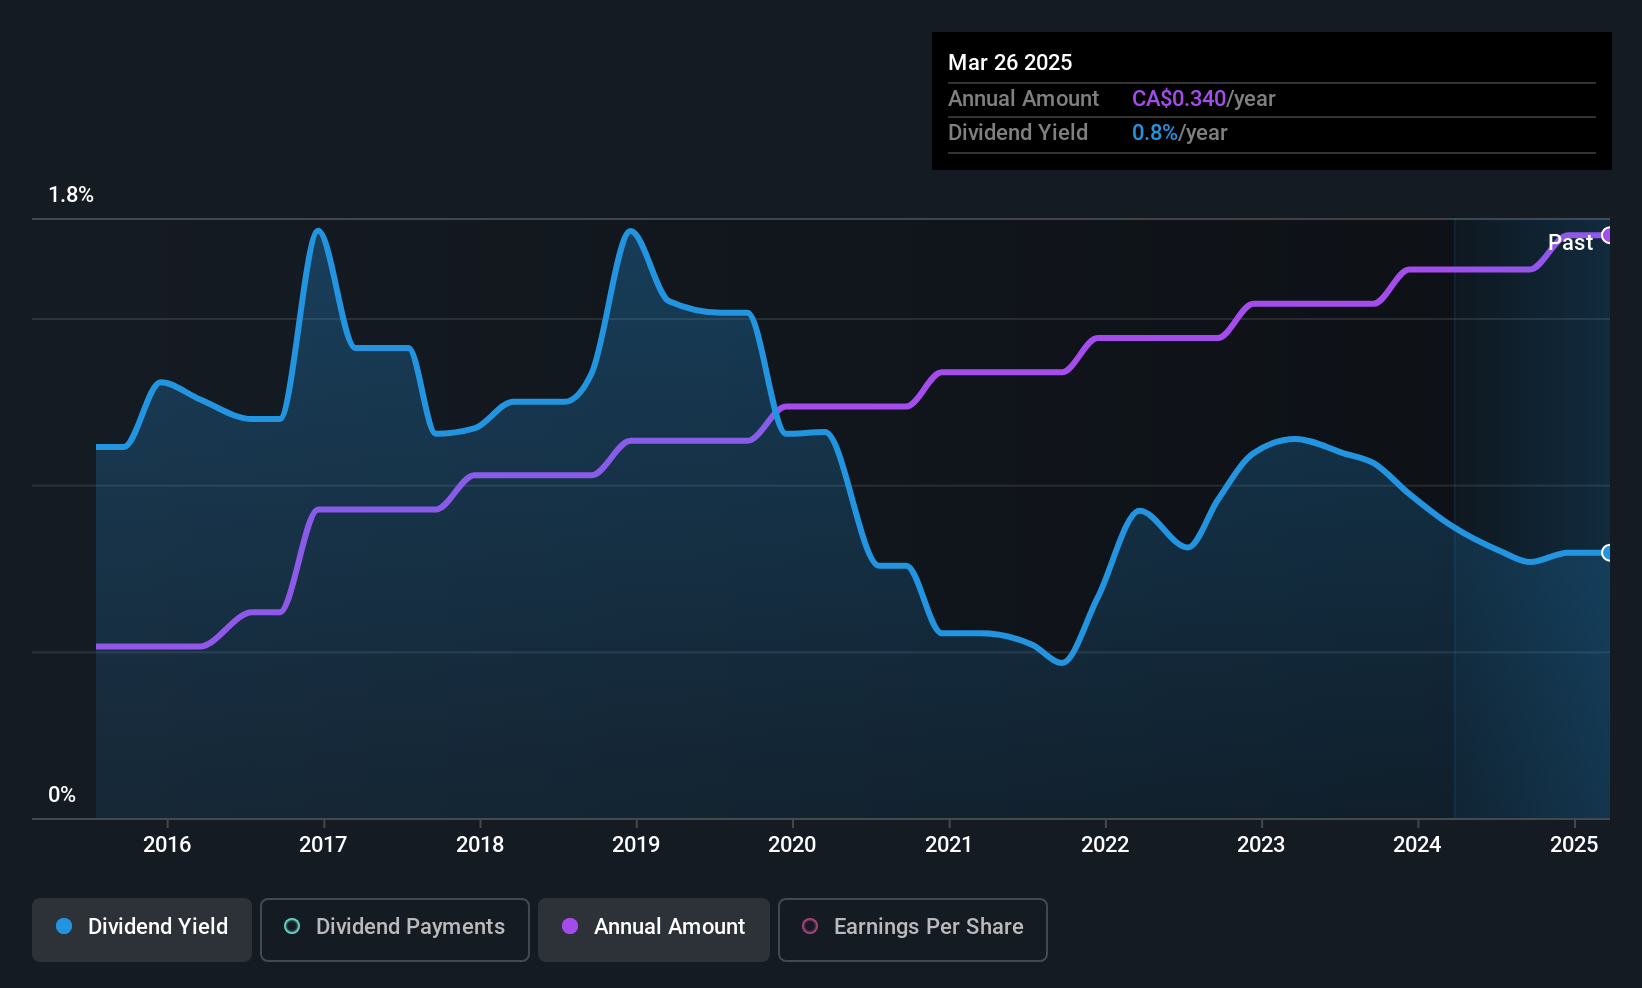Click the 1.8% y-axis label

[71, 195]
